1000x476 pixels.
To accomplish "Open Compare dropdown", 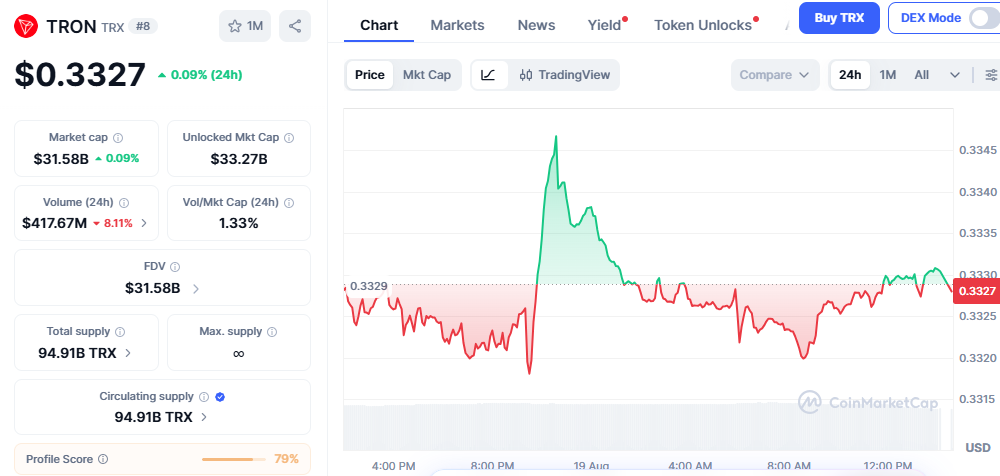I will [775, 75].
